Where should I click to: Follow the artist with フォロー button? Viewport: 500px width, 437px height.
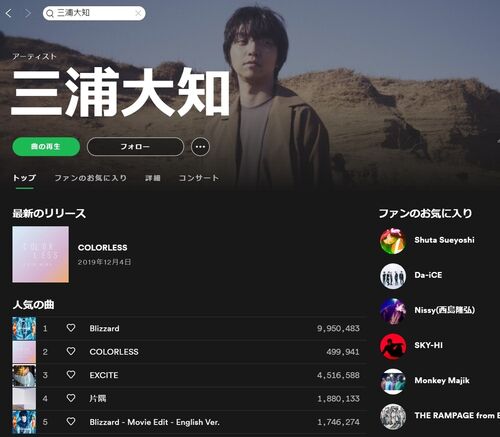click(x=135, y=147)
